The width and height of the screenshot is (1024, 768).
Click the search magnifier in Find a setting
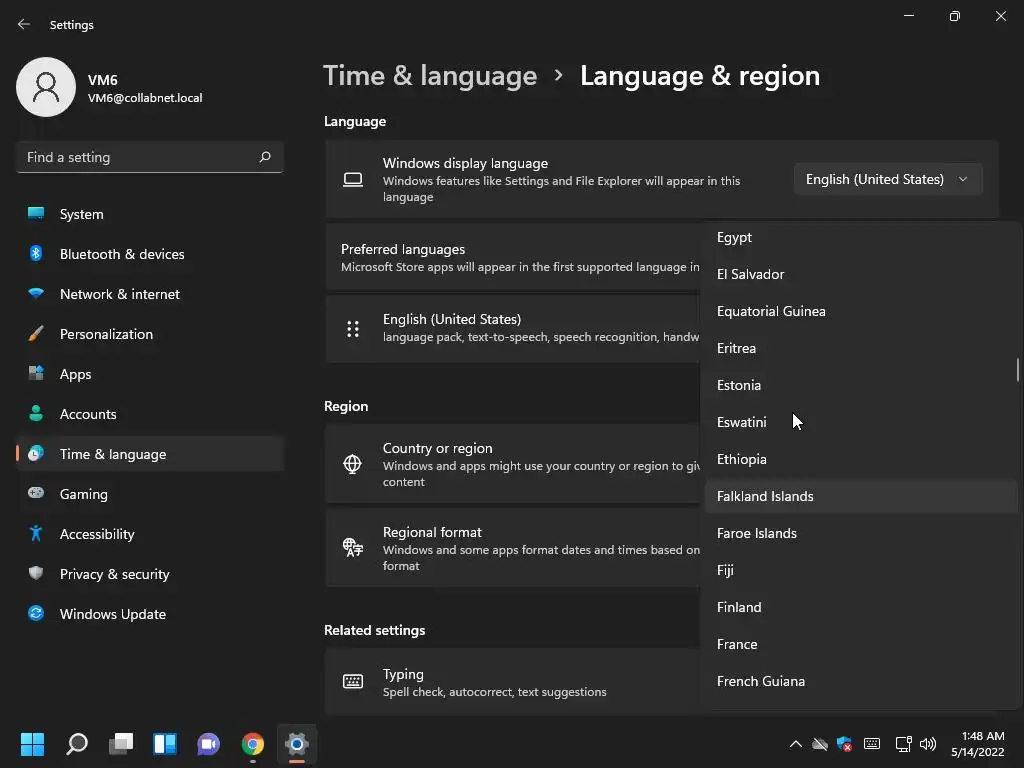tap(264, 157)
